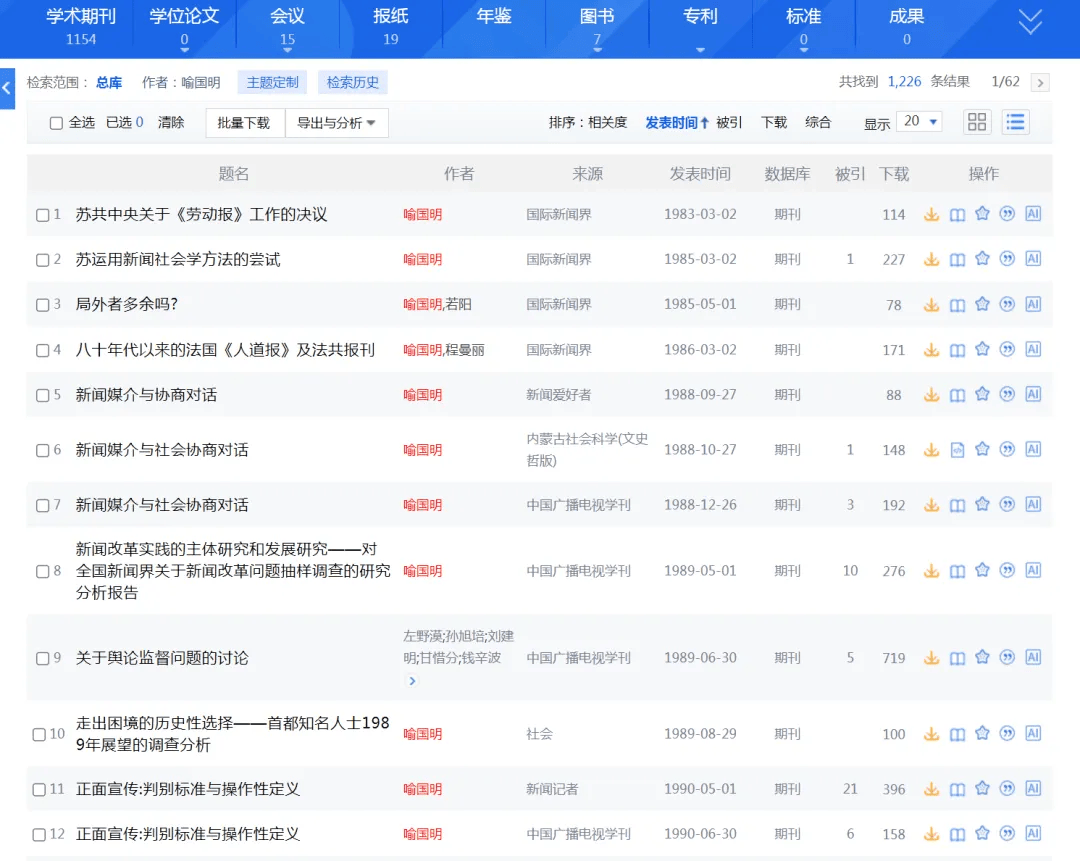Tick the checkbox for result 8

pyautogui.click(x=43, y=571)
